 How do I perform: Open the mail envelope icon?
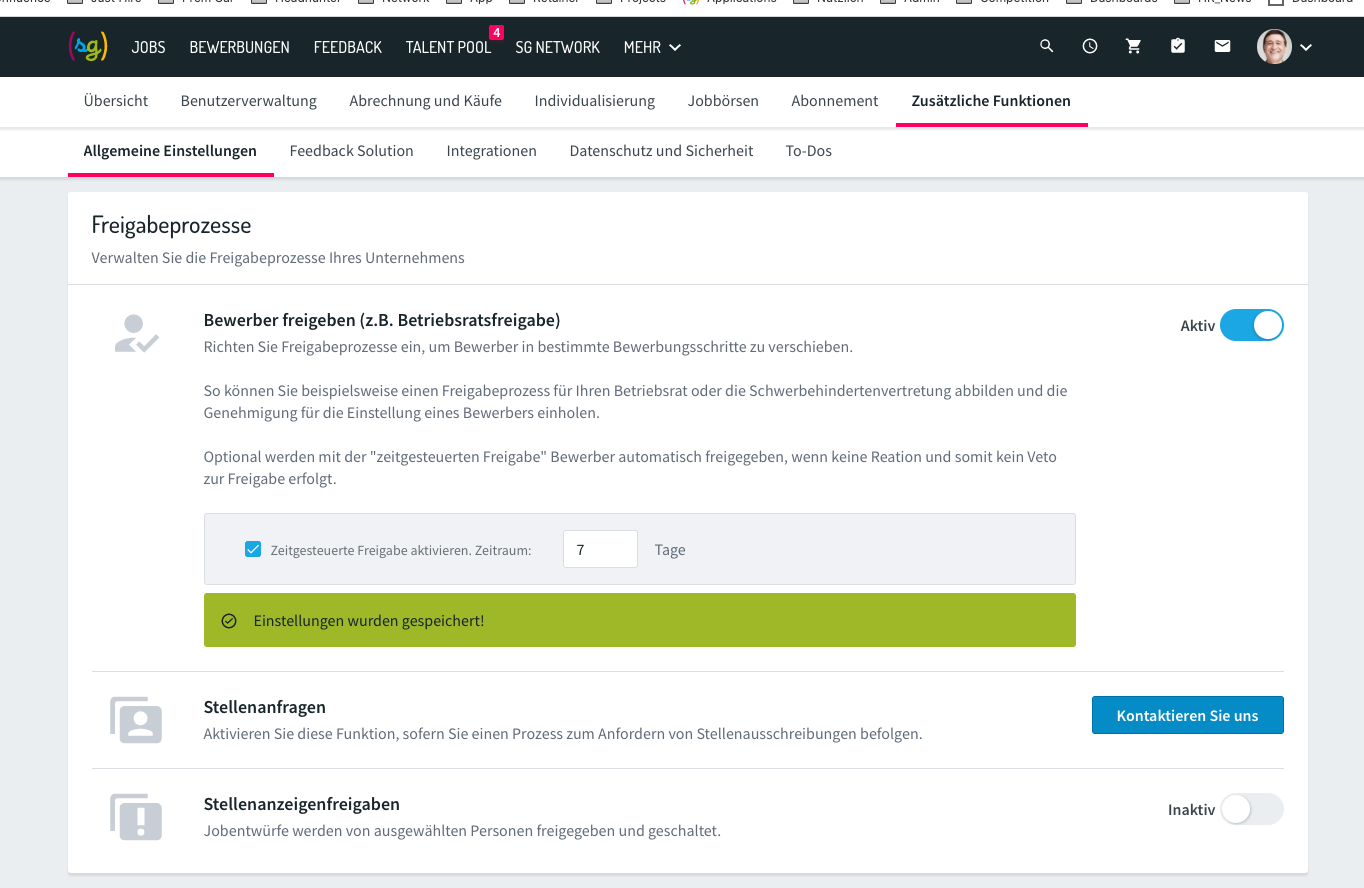1222,46
